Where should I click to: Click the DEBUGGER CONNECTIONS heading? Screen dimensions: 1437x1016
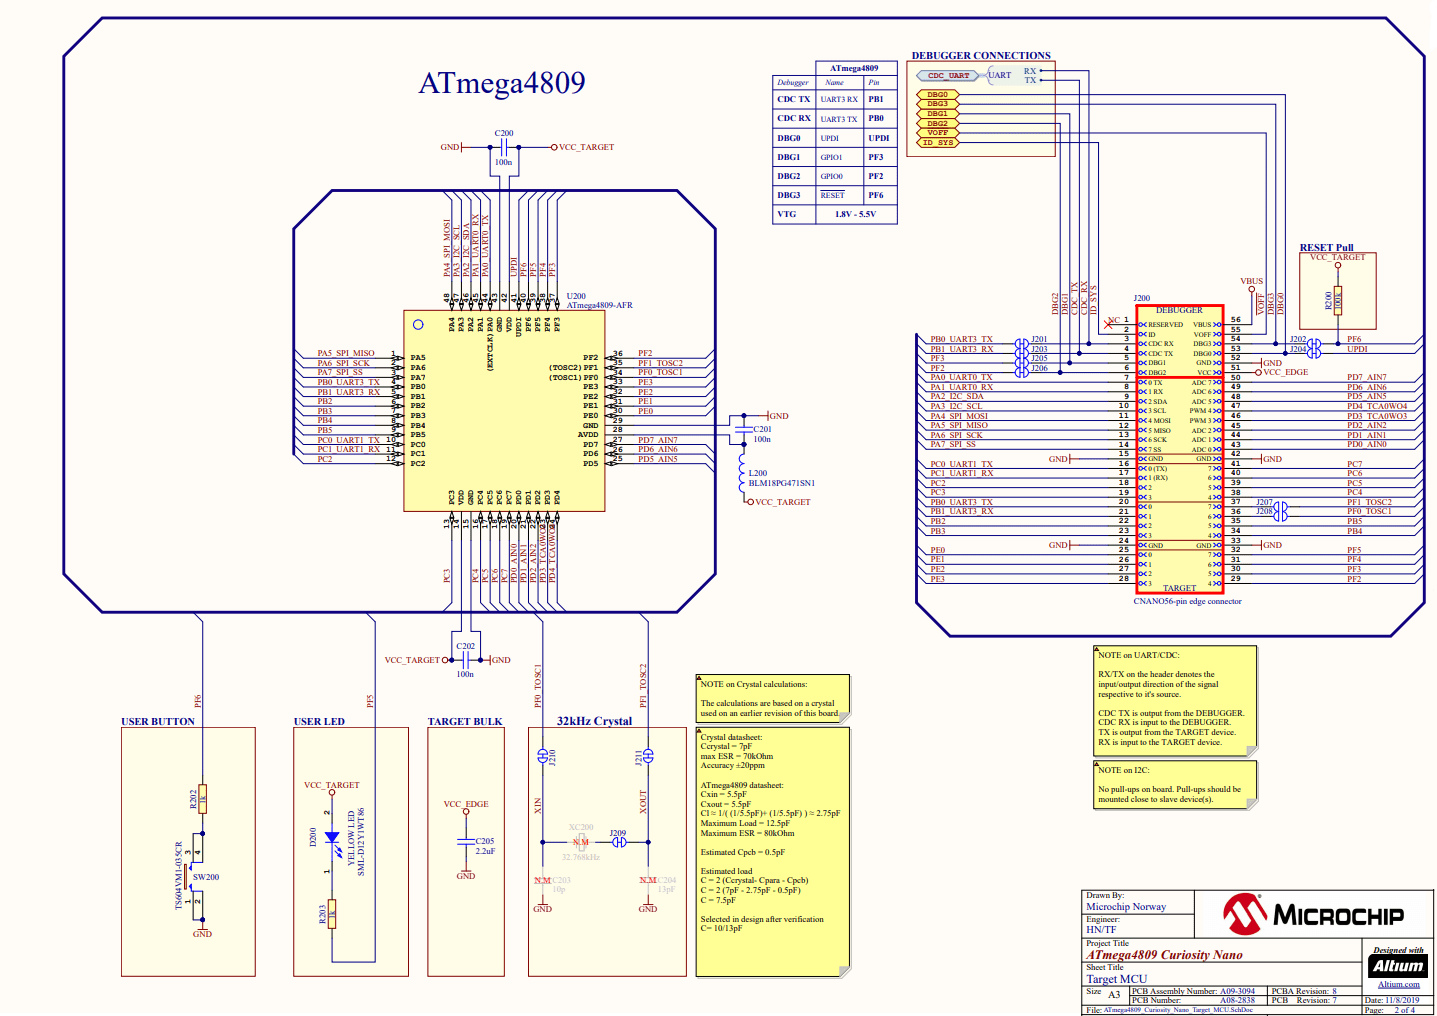(x=981, y=56)
